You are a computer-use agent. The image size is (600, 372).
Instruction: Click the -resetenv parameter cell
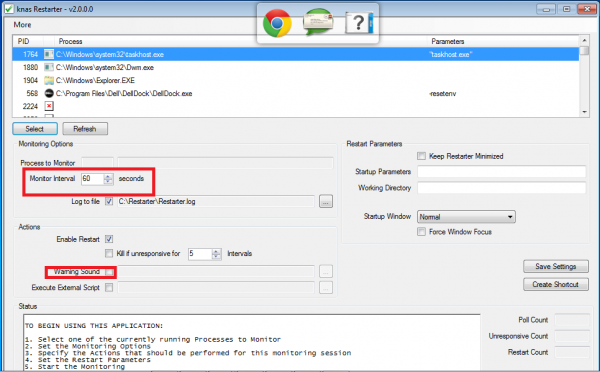tap(443, 94)
